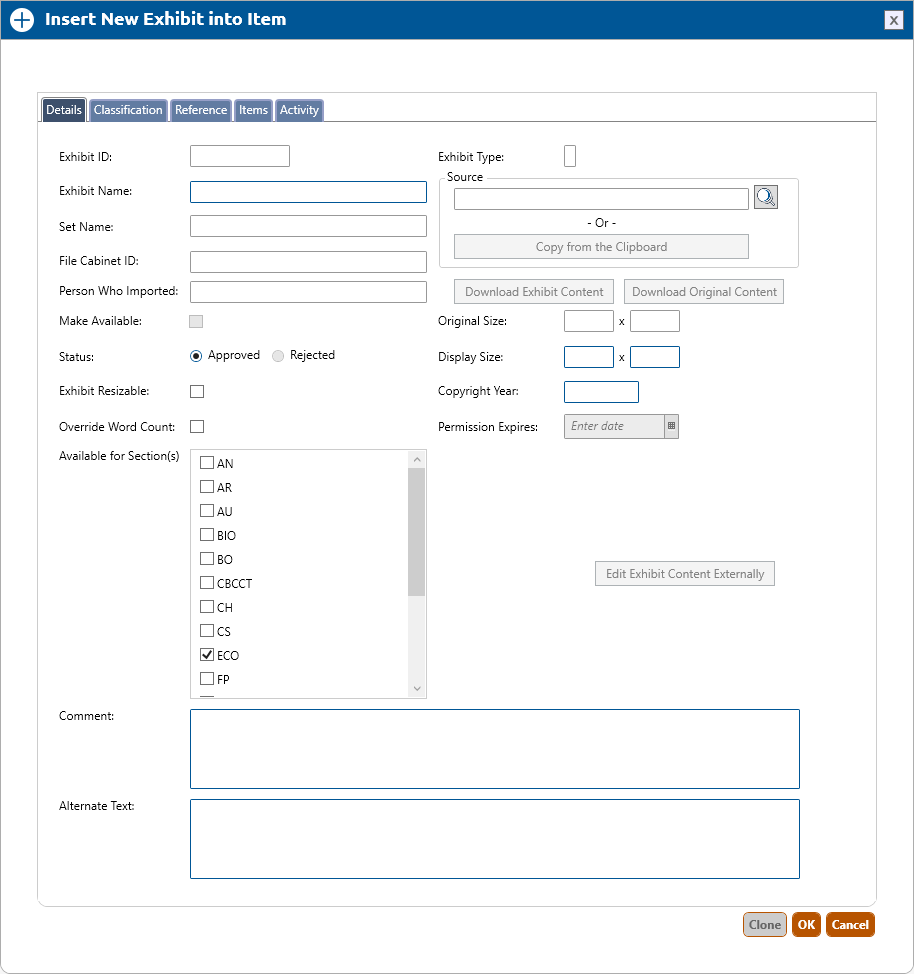Switch to the Classification tab
The height and width of the screenshot is (974, 914).
click(128, 110)
